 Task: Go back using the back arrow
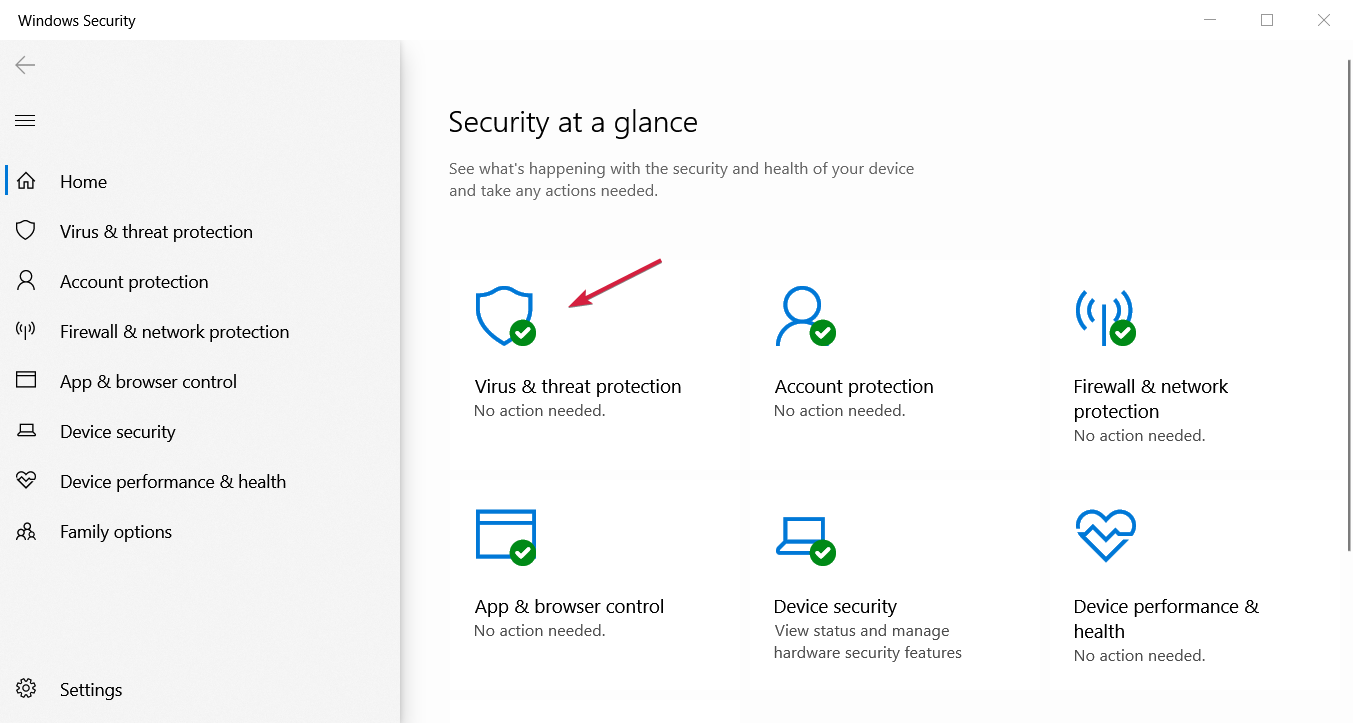[x=25, y=65]
